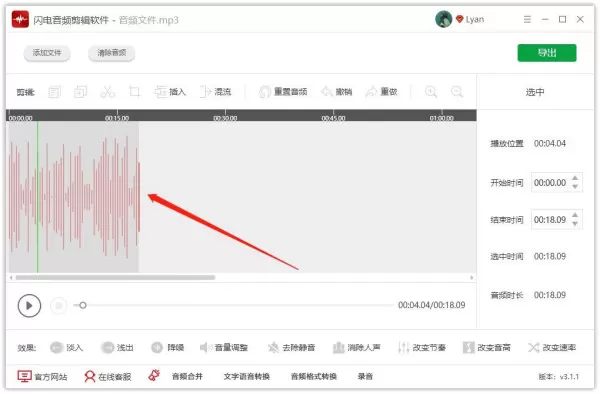This screenshot has width=600, height=394.
Task: Click the 插入 insert tool
Action: [x=170, y=92]
